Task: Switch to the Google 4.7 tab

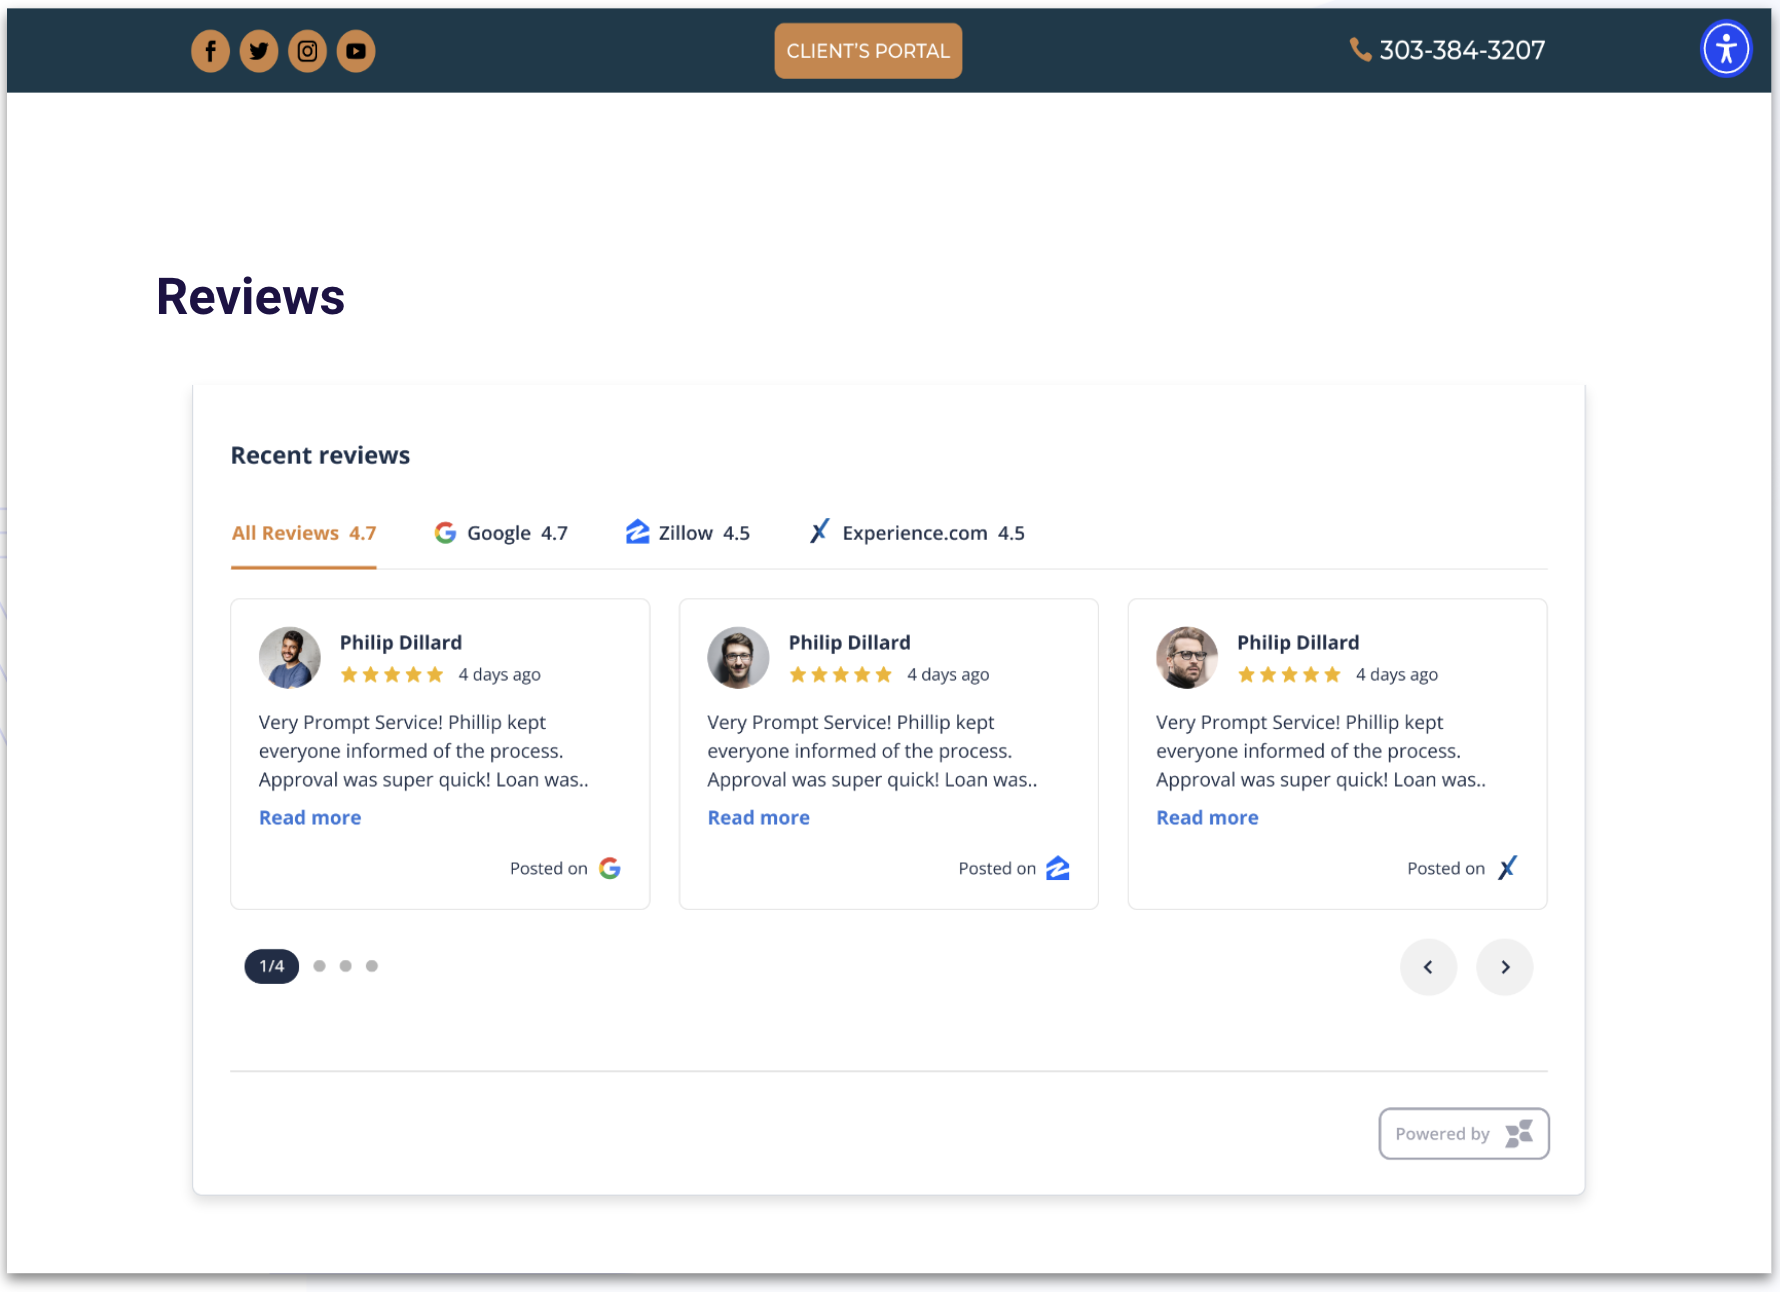Action: tap(501, 533)
